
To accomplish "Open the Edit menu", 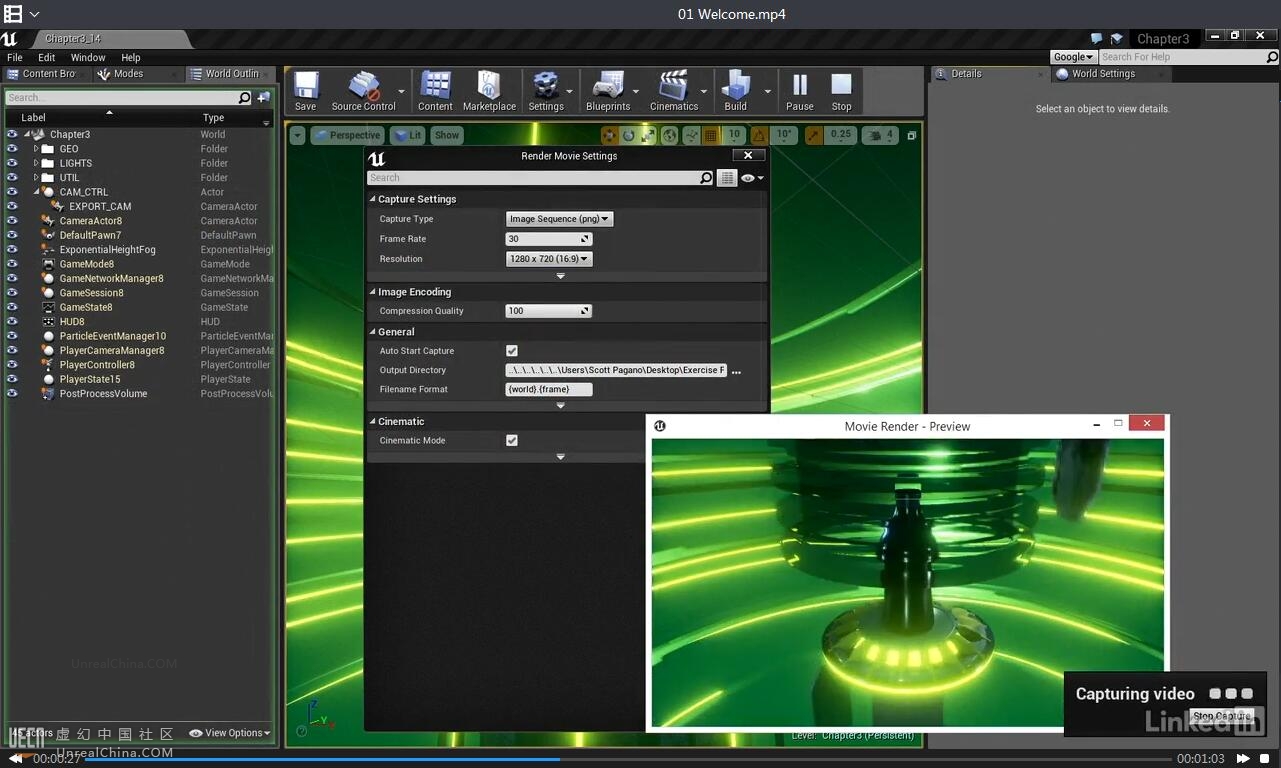I will click(47, 57).
